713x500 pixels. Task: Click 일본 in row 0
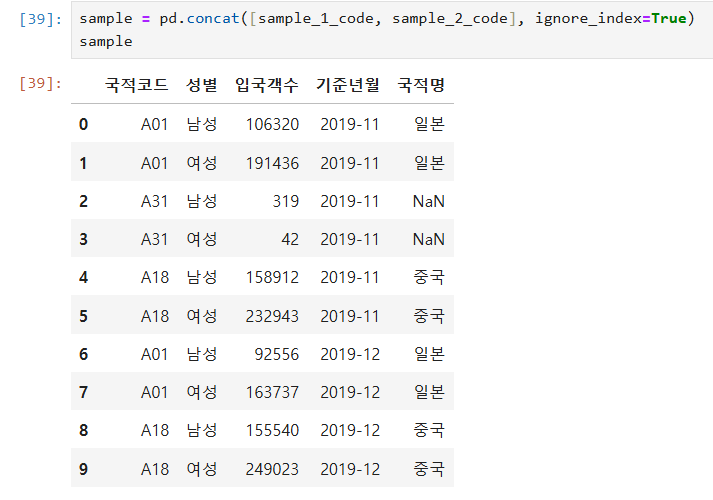(x=429, y=124)
